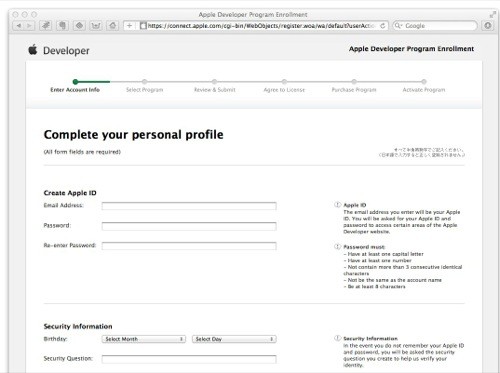The image size is (500, 373).
Task: Click the Safari URL address bar
Action: point(262,26)
